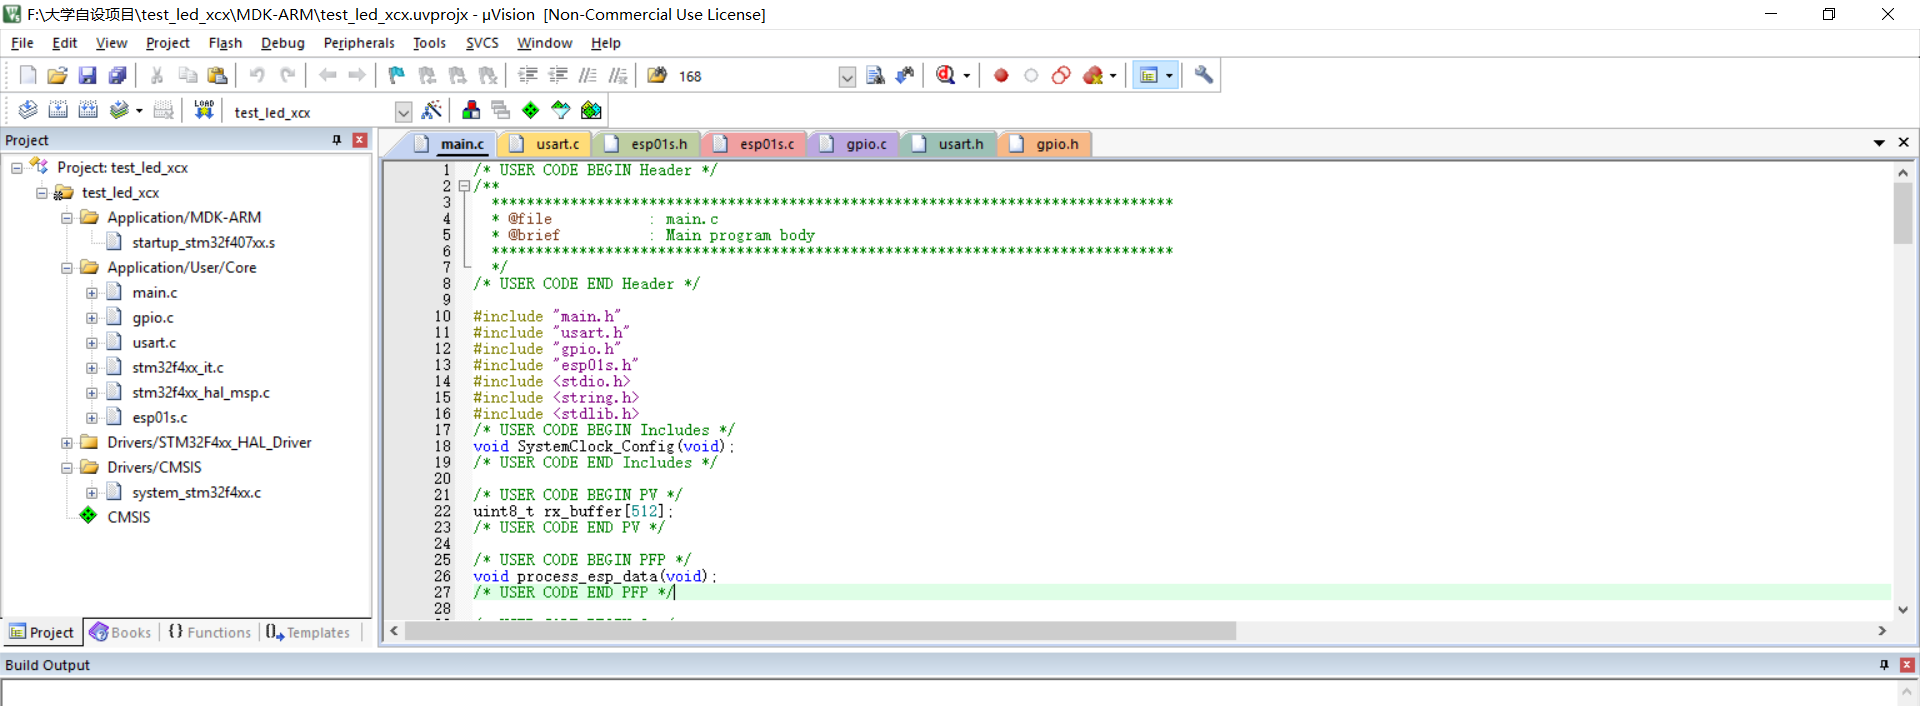This screenshot has height=706, width=1920.
Task: Open Configuration with the wrench icon
Action: [1204, 75]
